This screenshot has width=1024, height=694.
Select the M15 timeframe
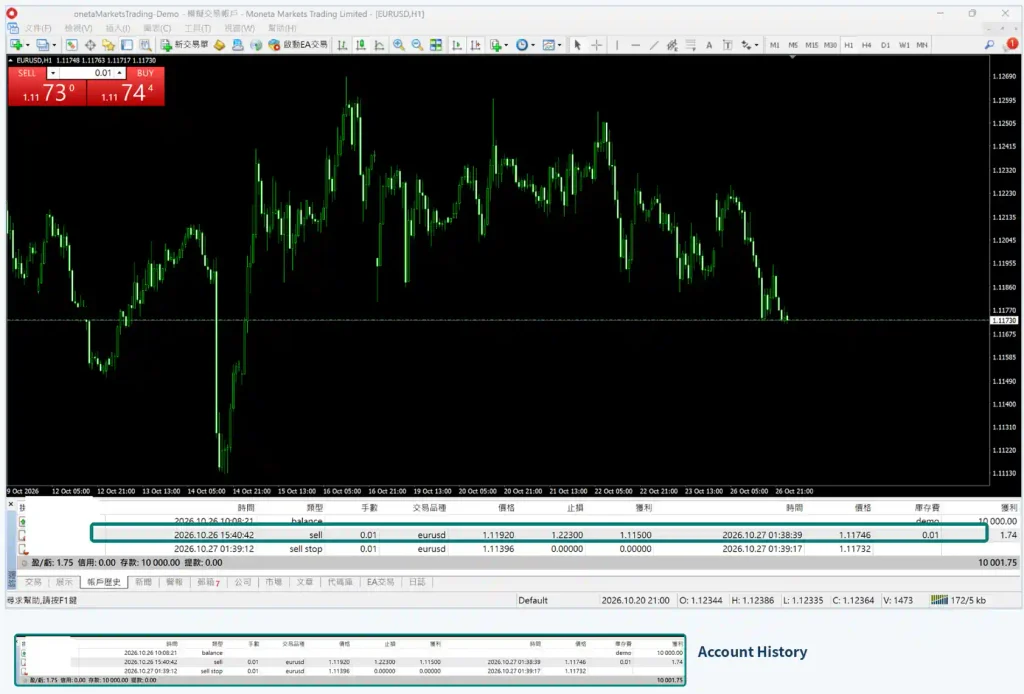coord(811,45)
